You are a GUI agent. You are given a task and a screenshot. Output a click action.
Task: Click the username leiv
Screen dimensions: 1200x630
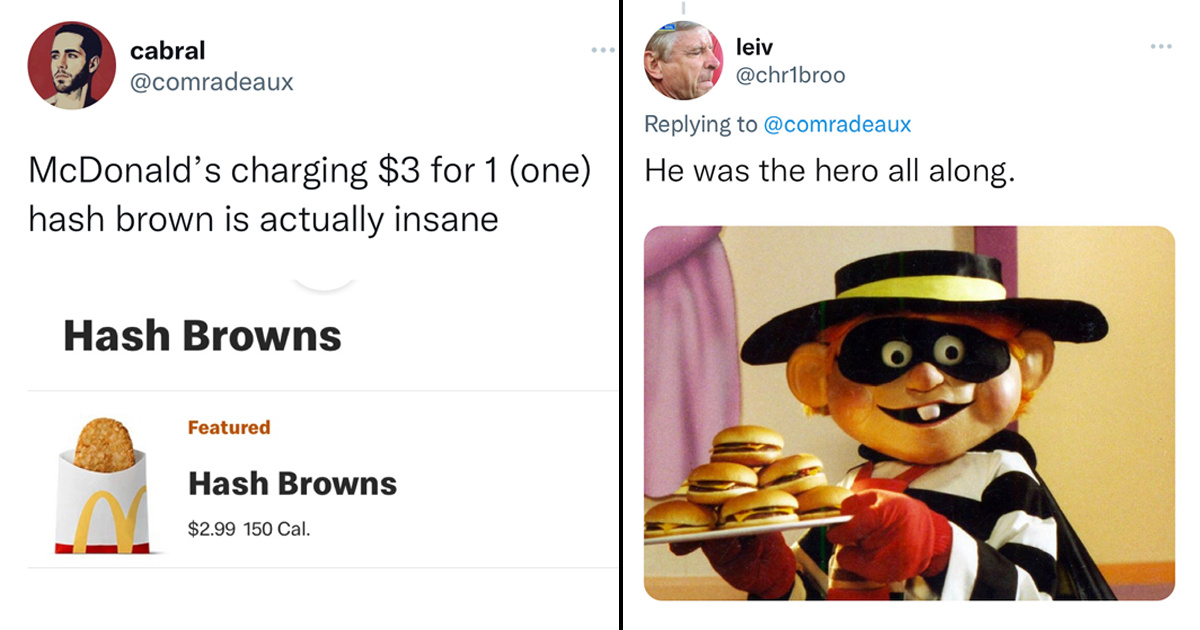click(752, 46)
